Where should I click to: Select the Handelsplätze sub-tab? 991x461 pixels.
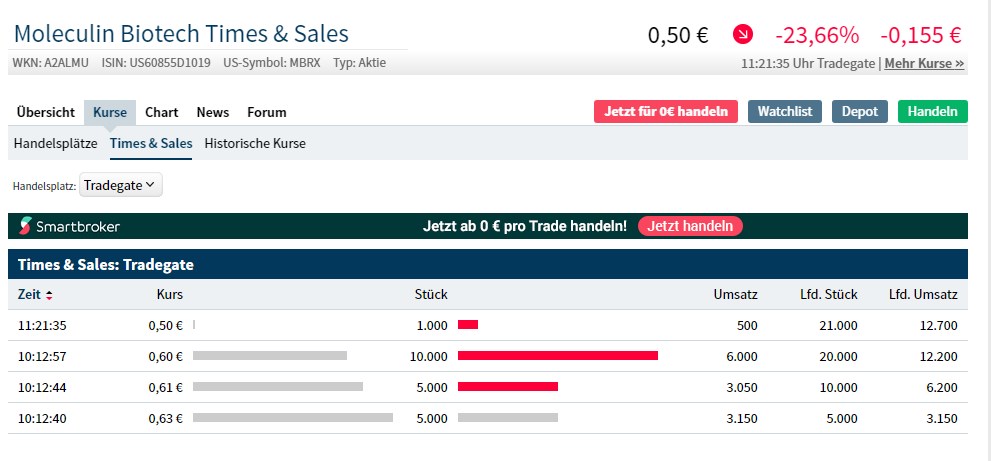pyautogui.click(x=55, y=143)
